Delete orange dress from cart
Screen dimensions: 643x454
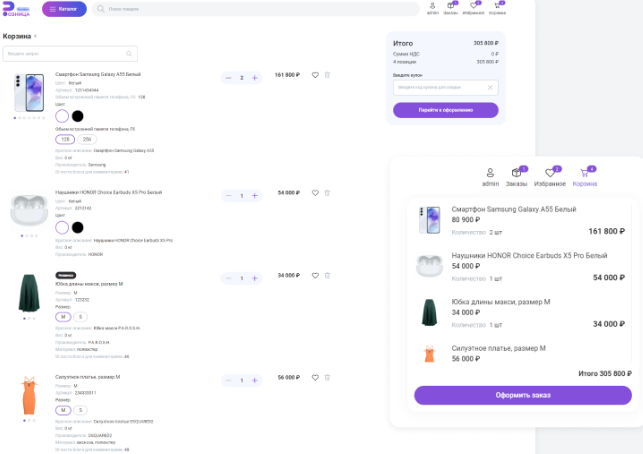click(327, 378)
